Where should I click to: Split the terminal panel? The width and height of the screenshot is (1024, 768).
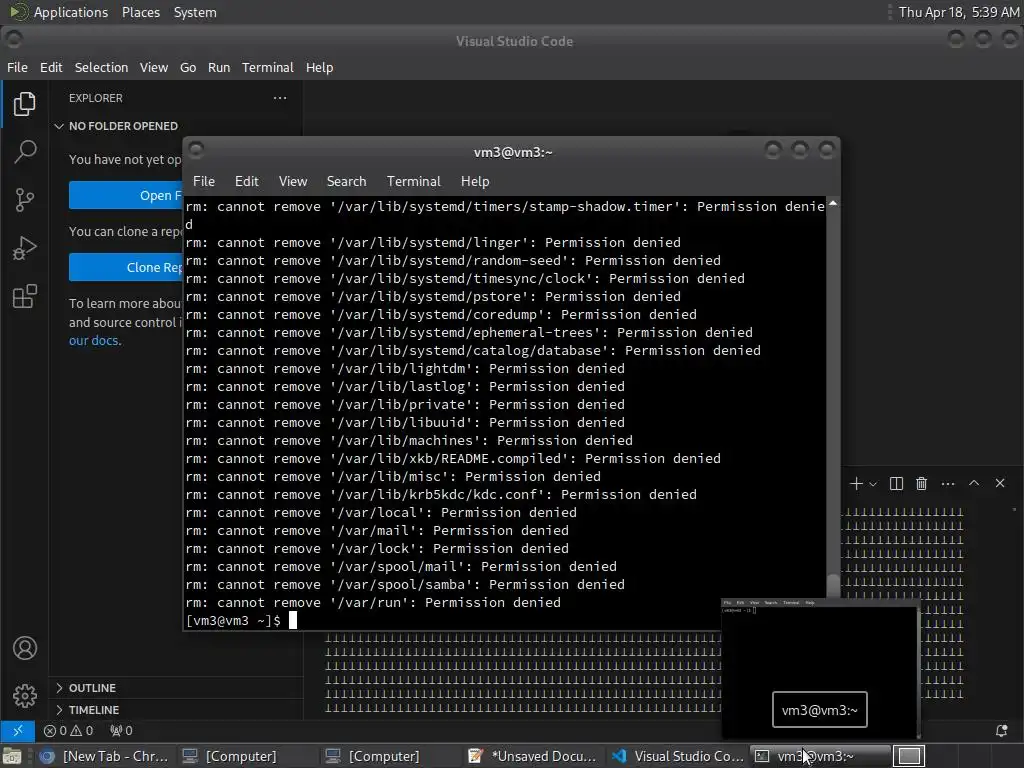(x=896, y=483)
